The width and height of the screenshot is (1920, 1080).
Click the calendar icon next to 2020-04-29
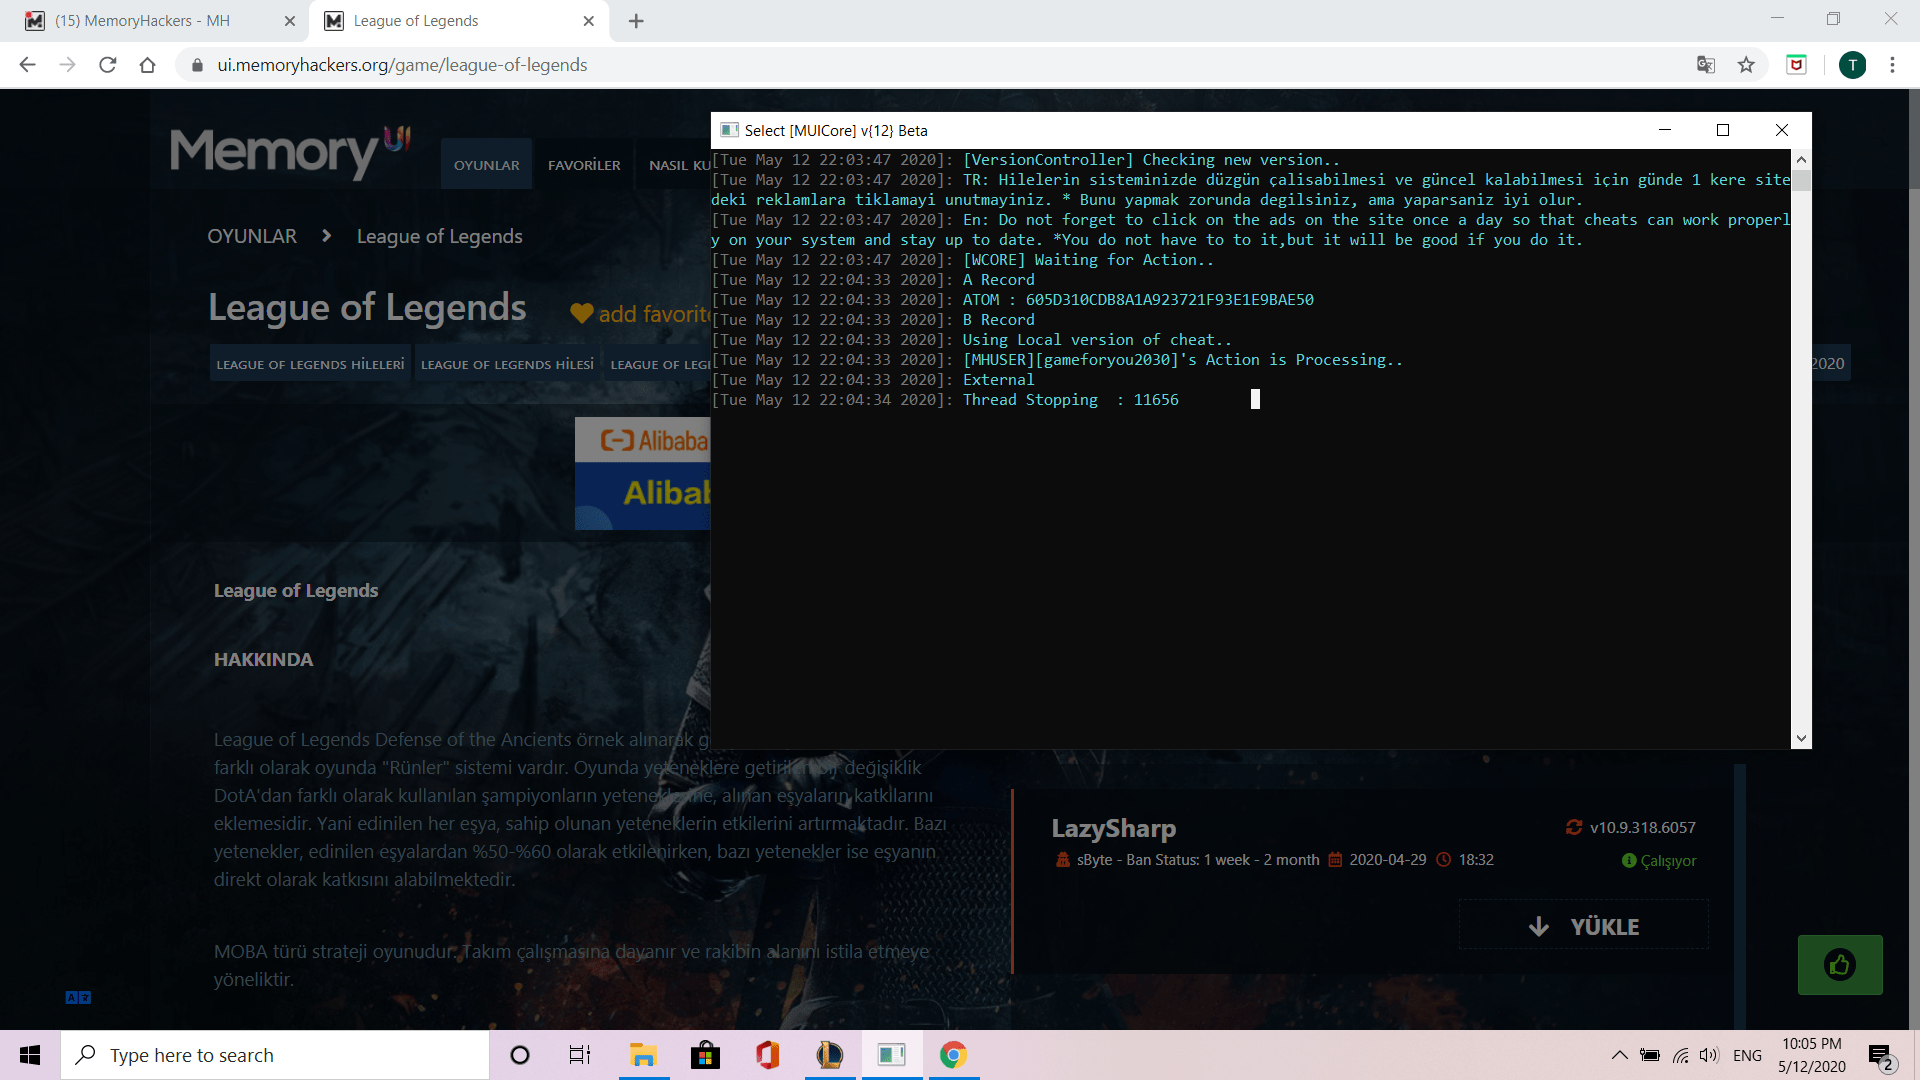[1335, 859]
